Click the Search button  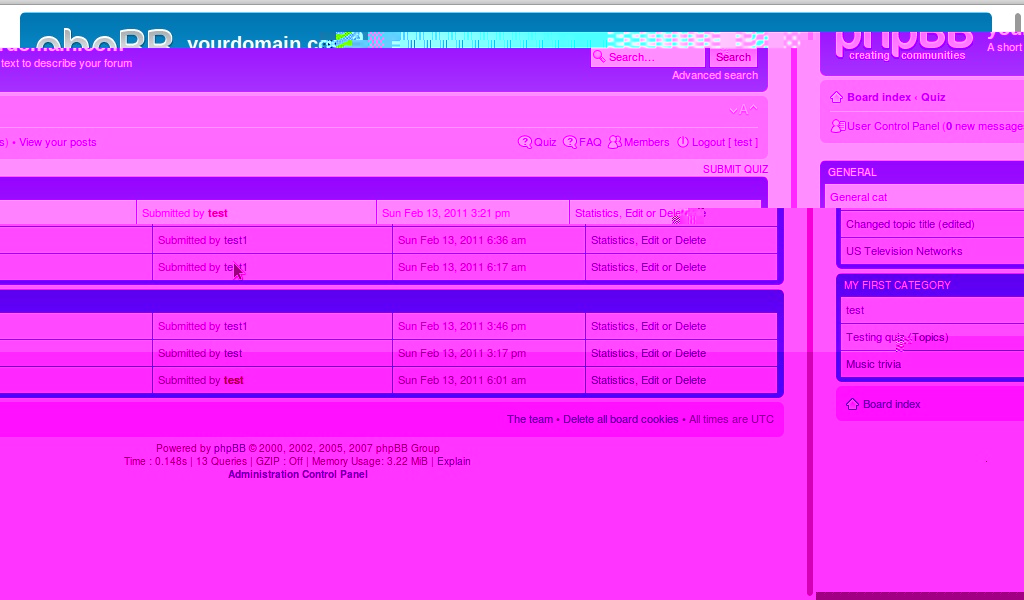733,57
